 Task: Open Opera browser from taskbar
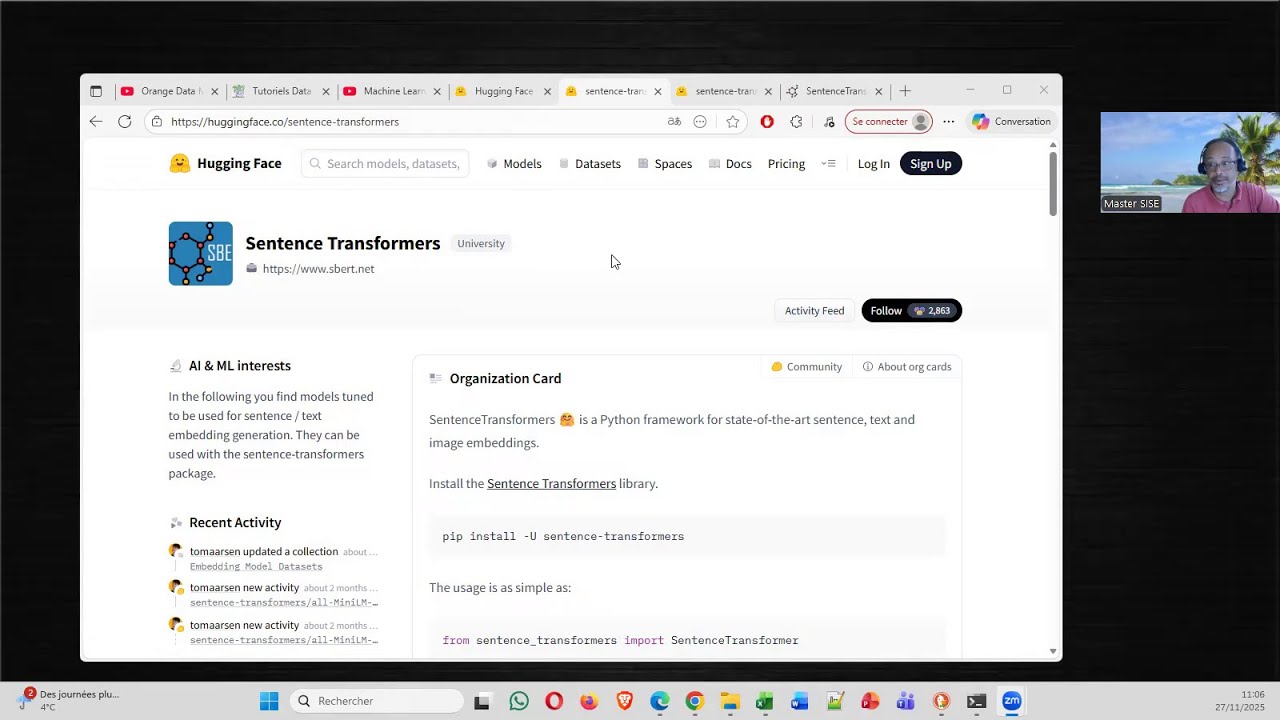[x=554, y=701]
